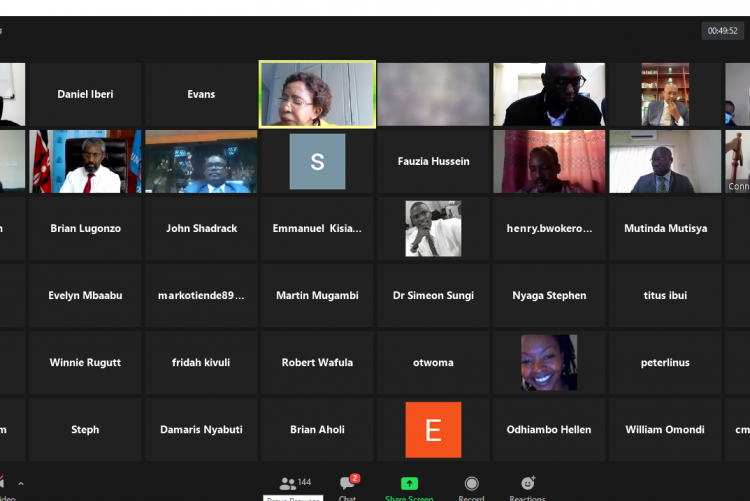This screenshot has width=750, height=501.
Task: Select the active speaker video with yellow border
Action: click(x=317, y=95)
